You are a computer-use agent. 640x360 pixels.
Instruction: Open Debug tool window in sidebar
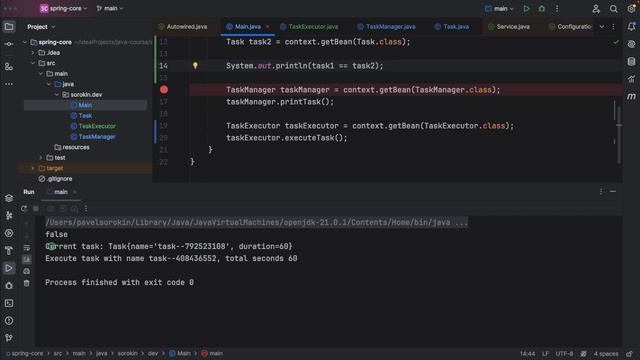9,286
